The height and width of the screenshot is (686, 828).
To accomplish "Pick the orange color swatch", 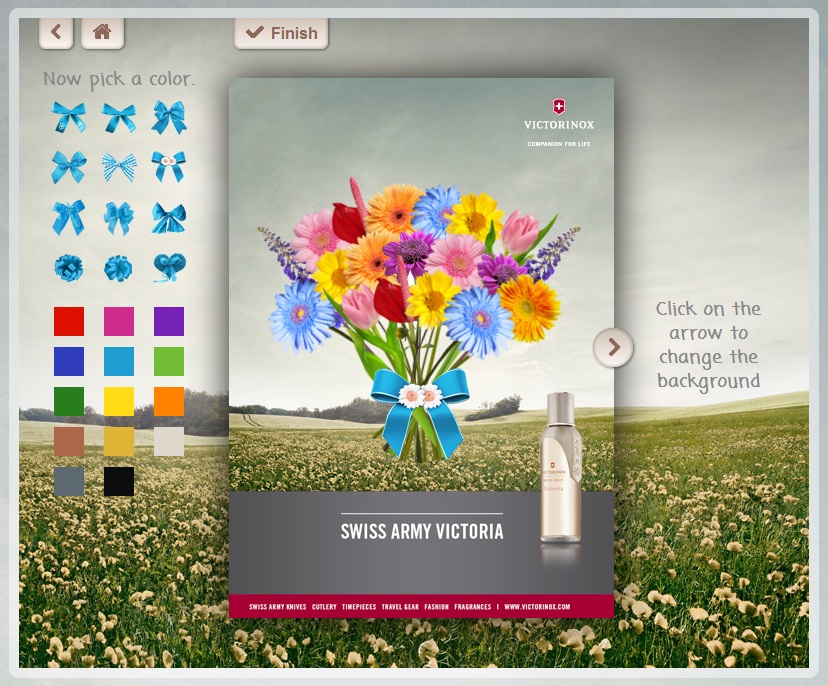I will (x=169, y=401).
